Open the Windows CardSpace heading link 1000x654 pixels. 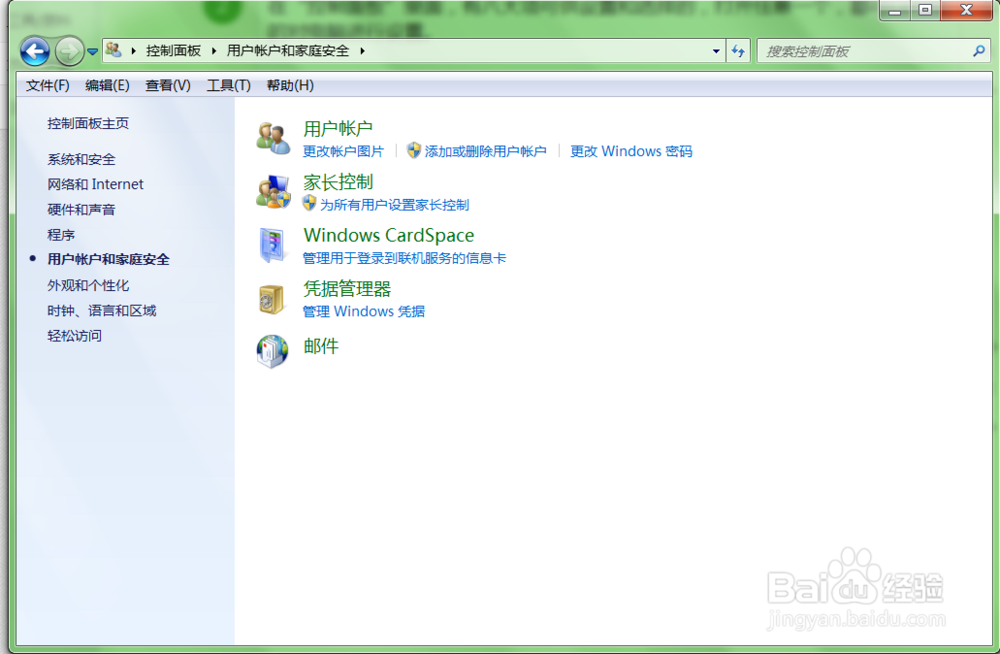388,235
